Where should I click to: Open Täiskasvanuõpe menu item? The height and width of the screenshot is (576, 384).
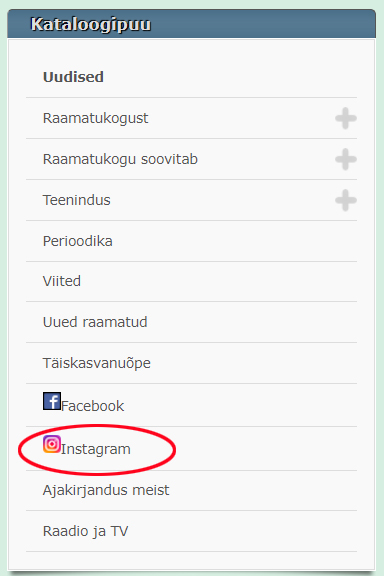click(97, 363)
